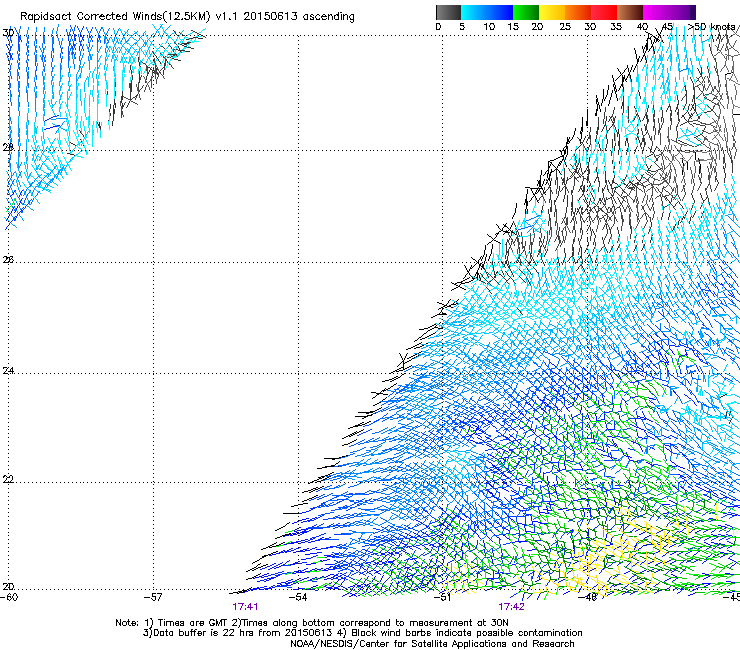Viewport: 740px width, 650px height.
Task: Select the gray 0-5 knots color segment
Action: [x=448, y=12]
